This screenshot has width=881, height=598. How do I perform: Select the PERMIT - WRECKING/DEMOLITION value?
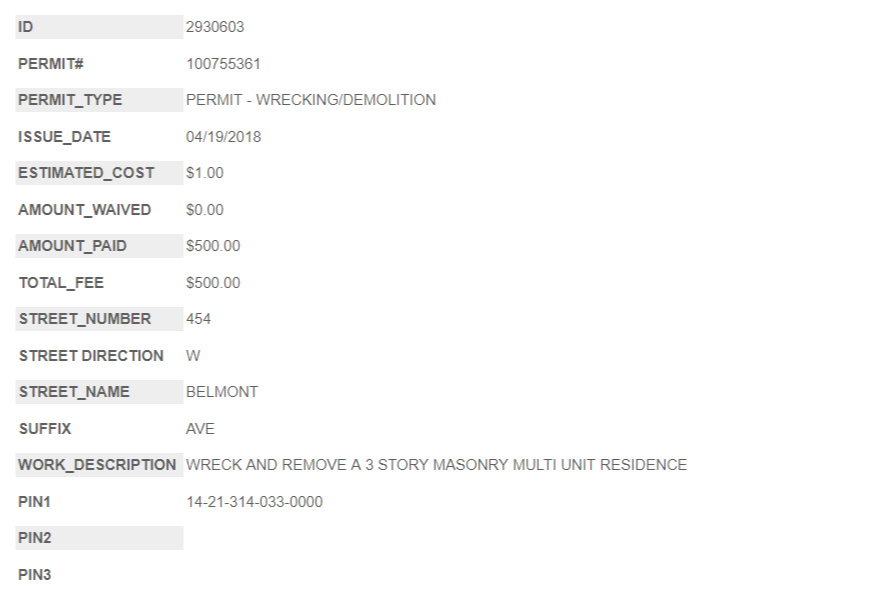point(311,100)
